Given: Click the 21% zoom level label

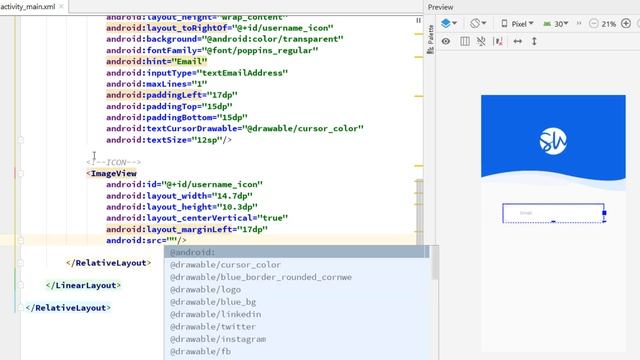Looking at the screenshot, I should tap(609, 24).
